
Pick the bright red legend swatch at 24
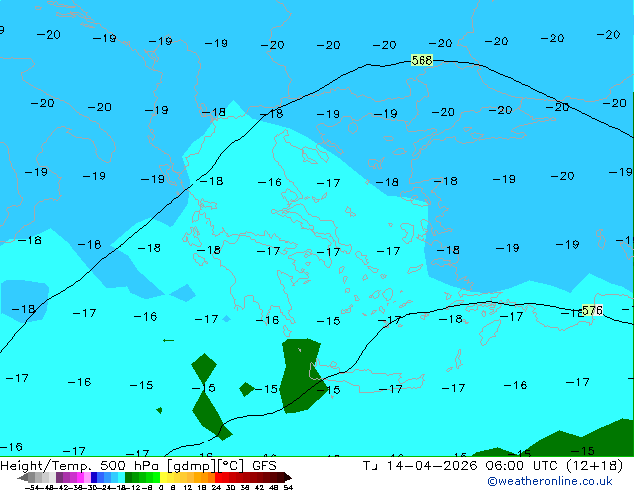(218, 477)
